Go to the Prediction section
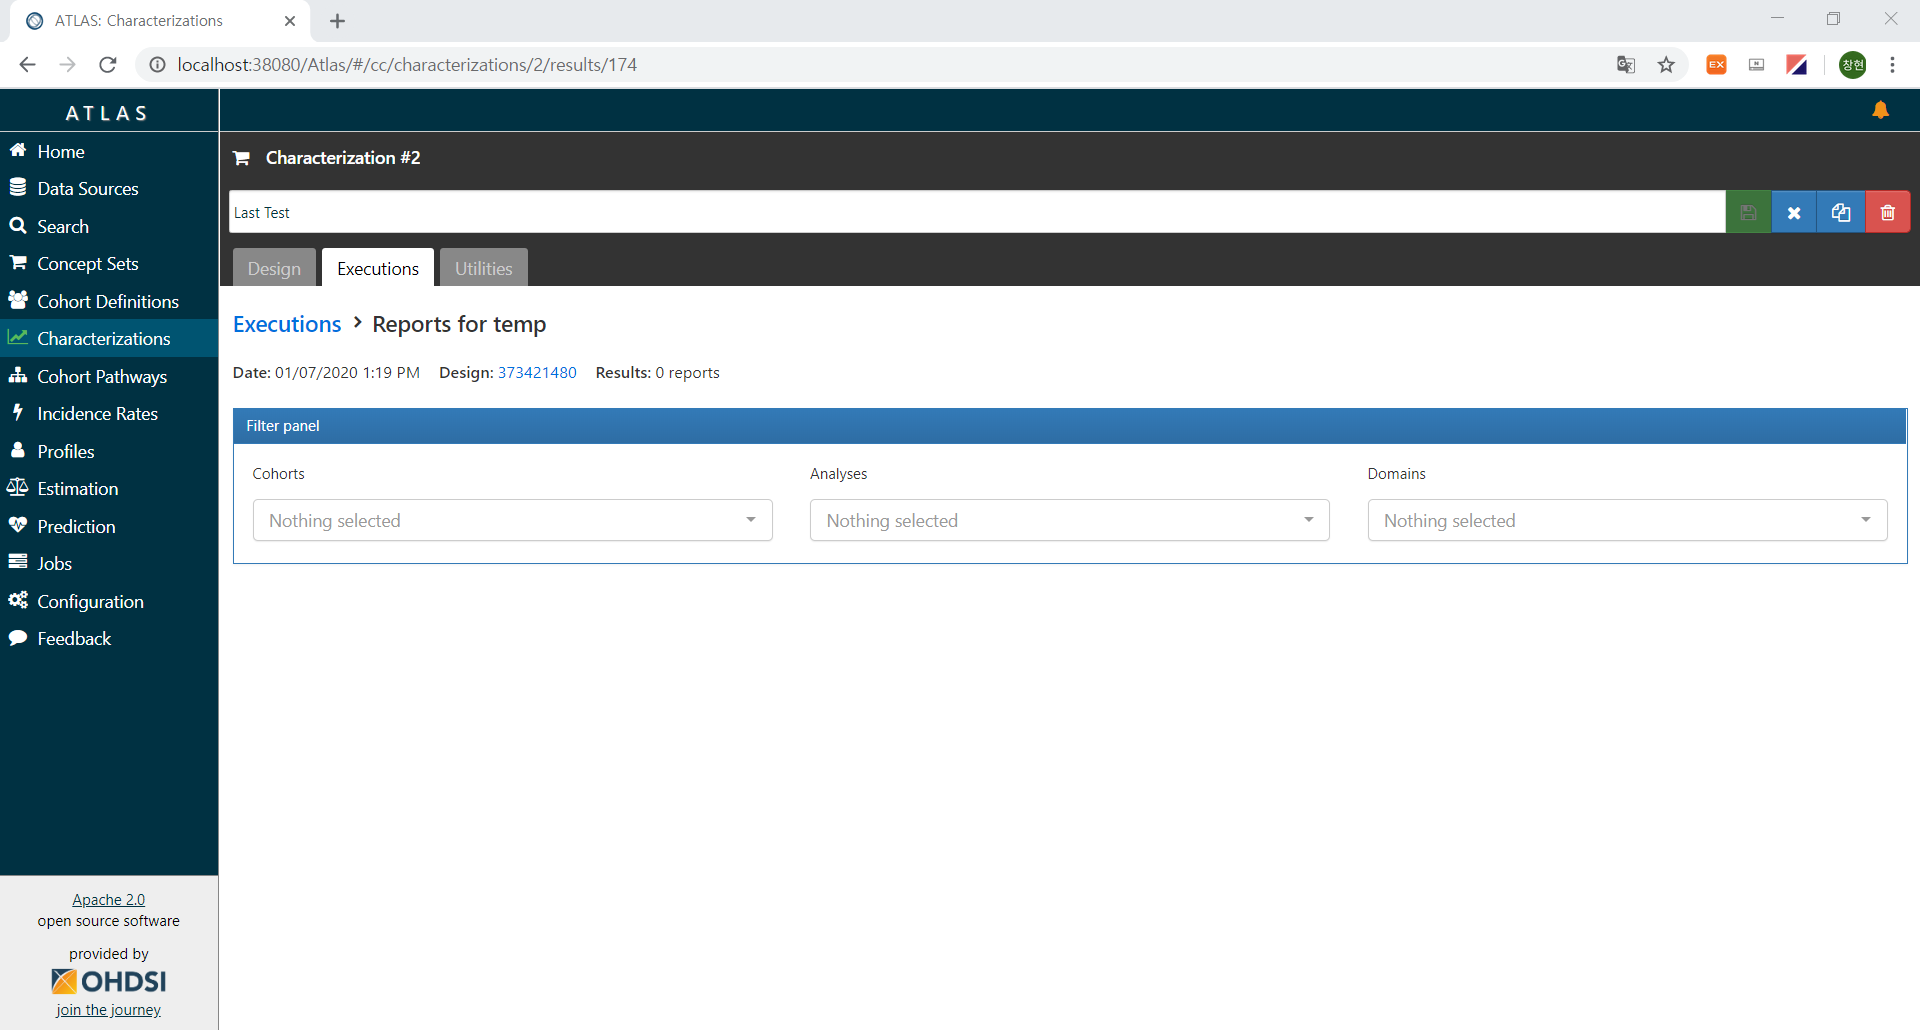This screenshot has width=1920, height=1030. [x=75, y=525]
